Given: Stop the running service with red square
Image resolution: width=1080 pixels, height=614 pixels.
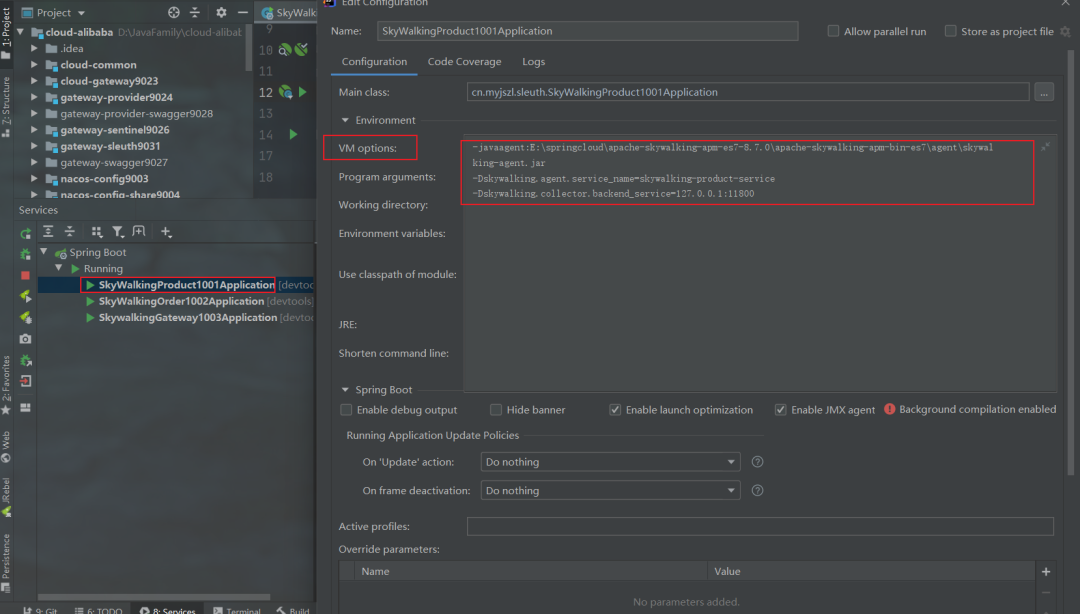Looking at the screenshot, I should tap(25, 276).
